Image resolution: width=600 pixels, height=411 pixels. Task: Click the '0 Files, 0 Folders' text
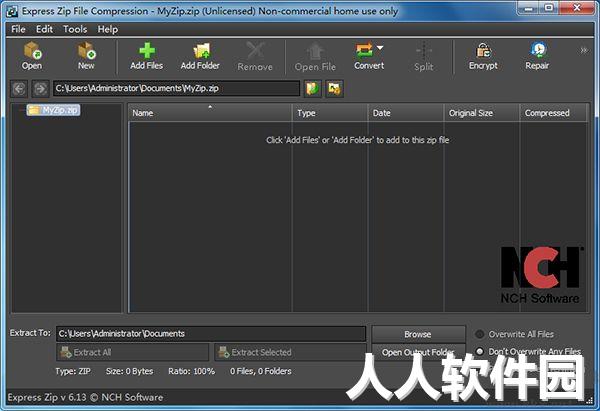[x=261, y=371]
